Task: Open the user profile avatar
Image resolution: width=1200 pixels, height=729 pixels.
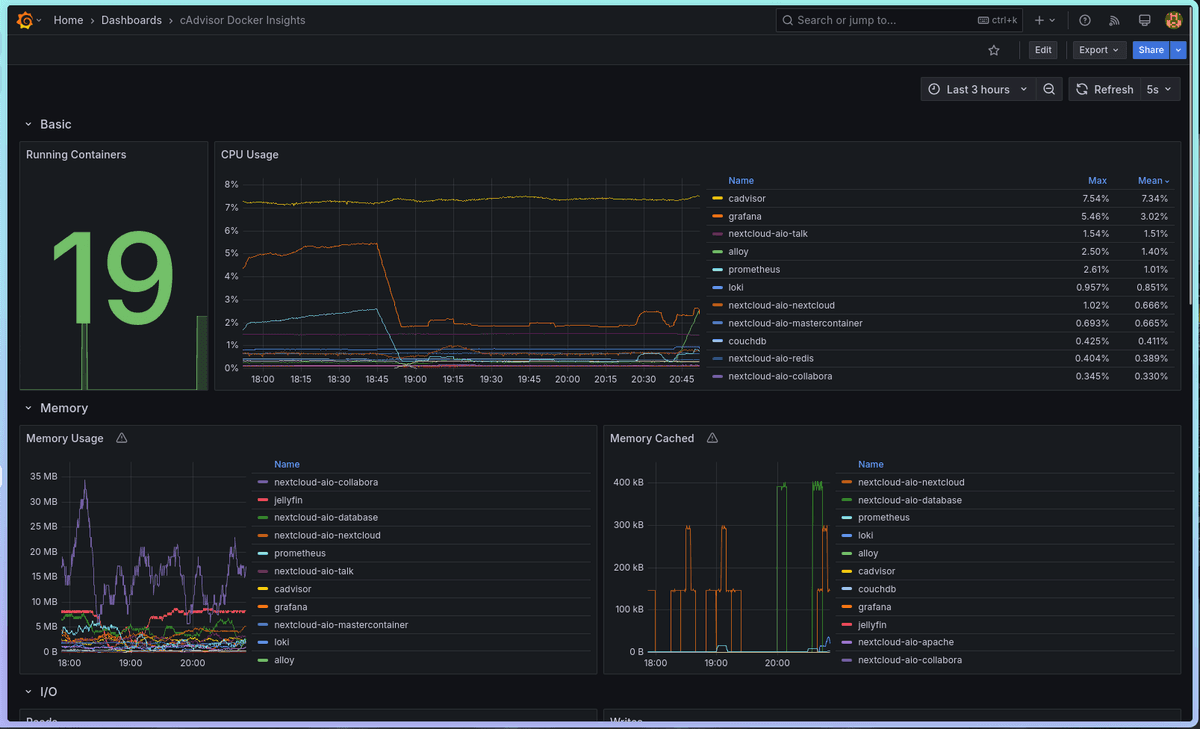Action: pos(1174,20)
